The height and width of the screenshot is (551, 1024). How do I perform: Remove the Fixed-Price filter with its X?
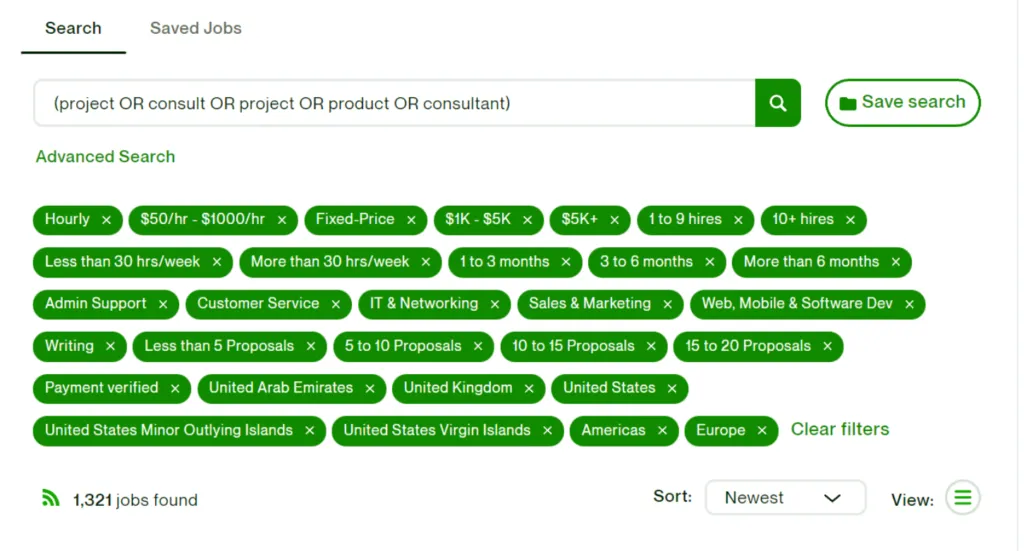click(411, 220)
